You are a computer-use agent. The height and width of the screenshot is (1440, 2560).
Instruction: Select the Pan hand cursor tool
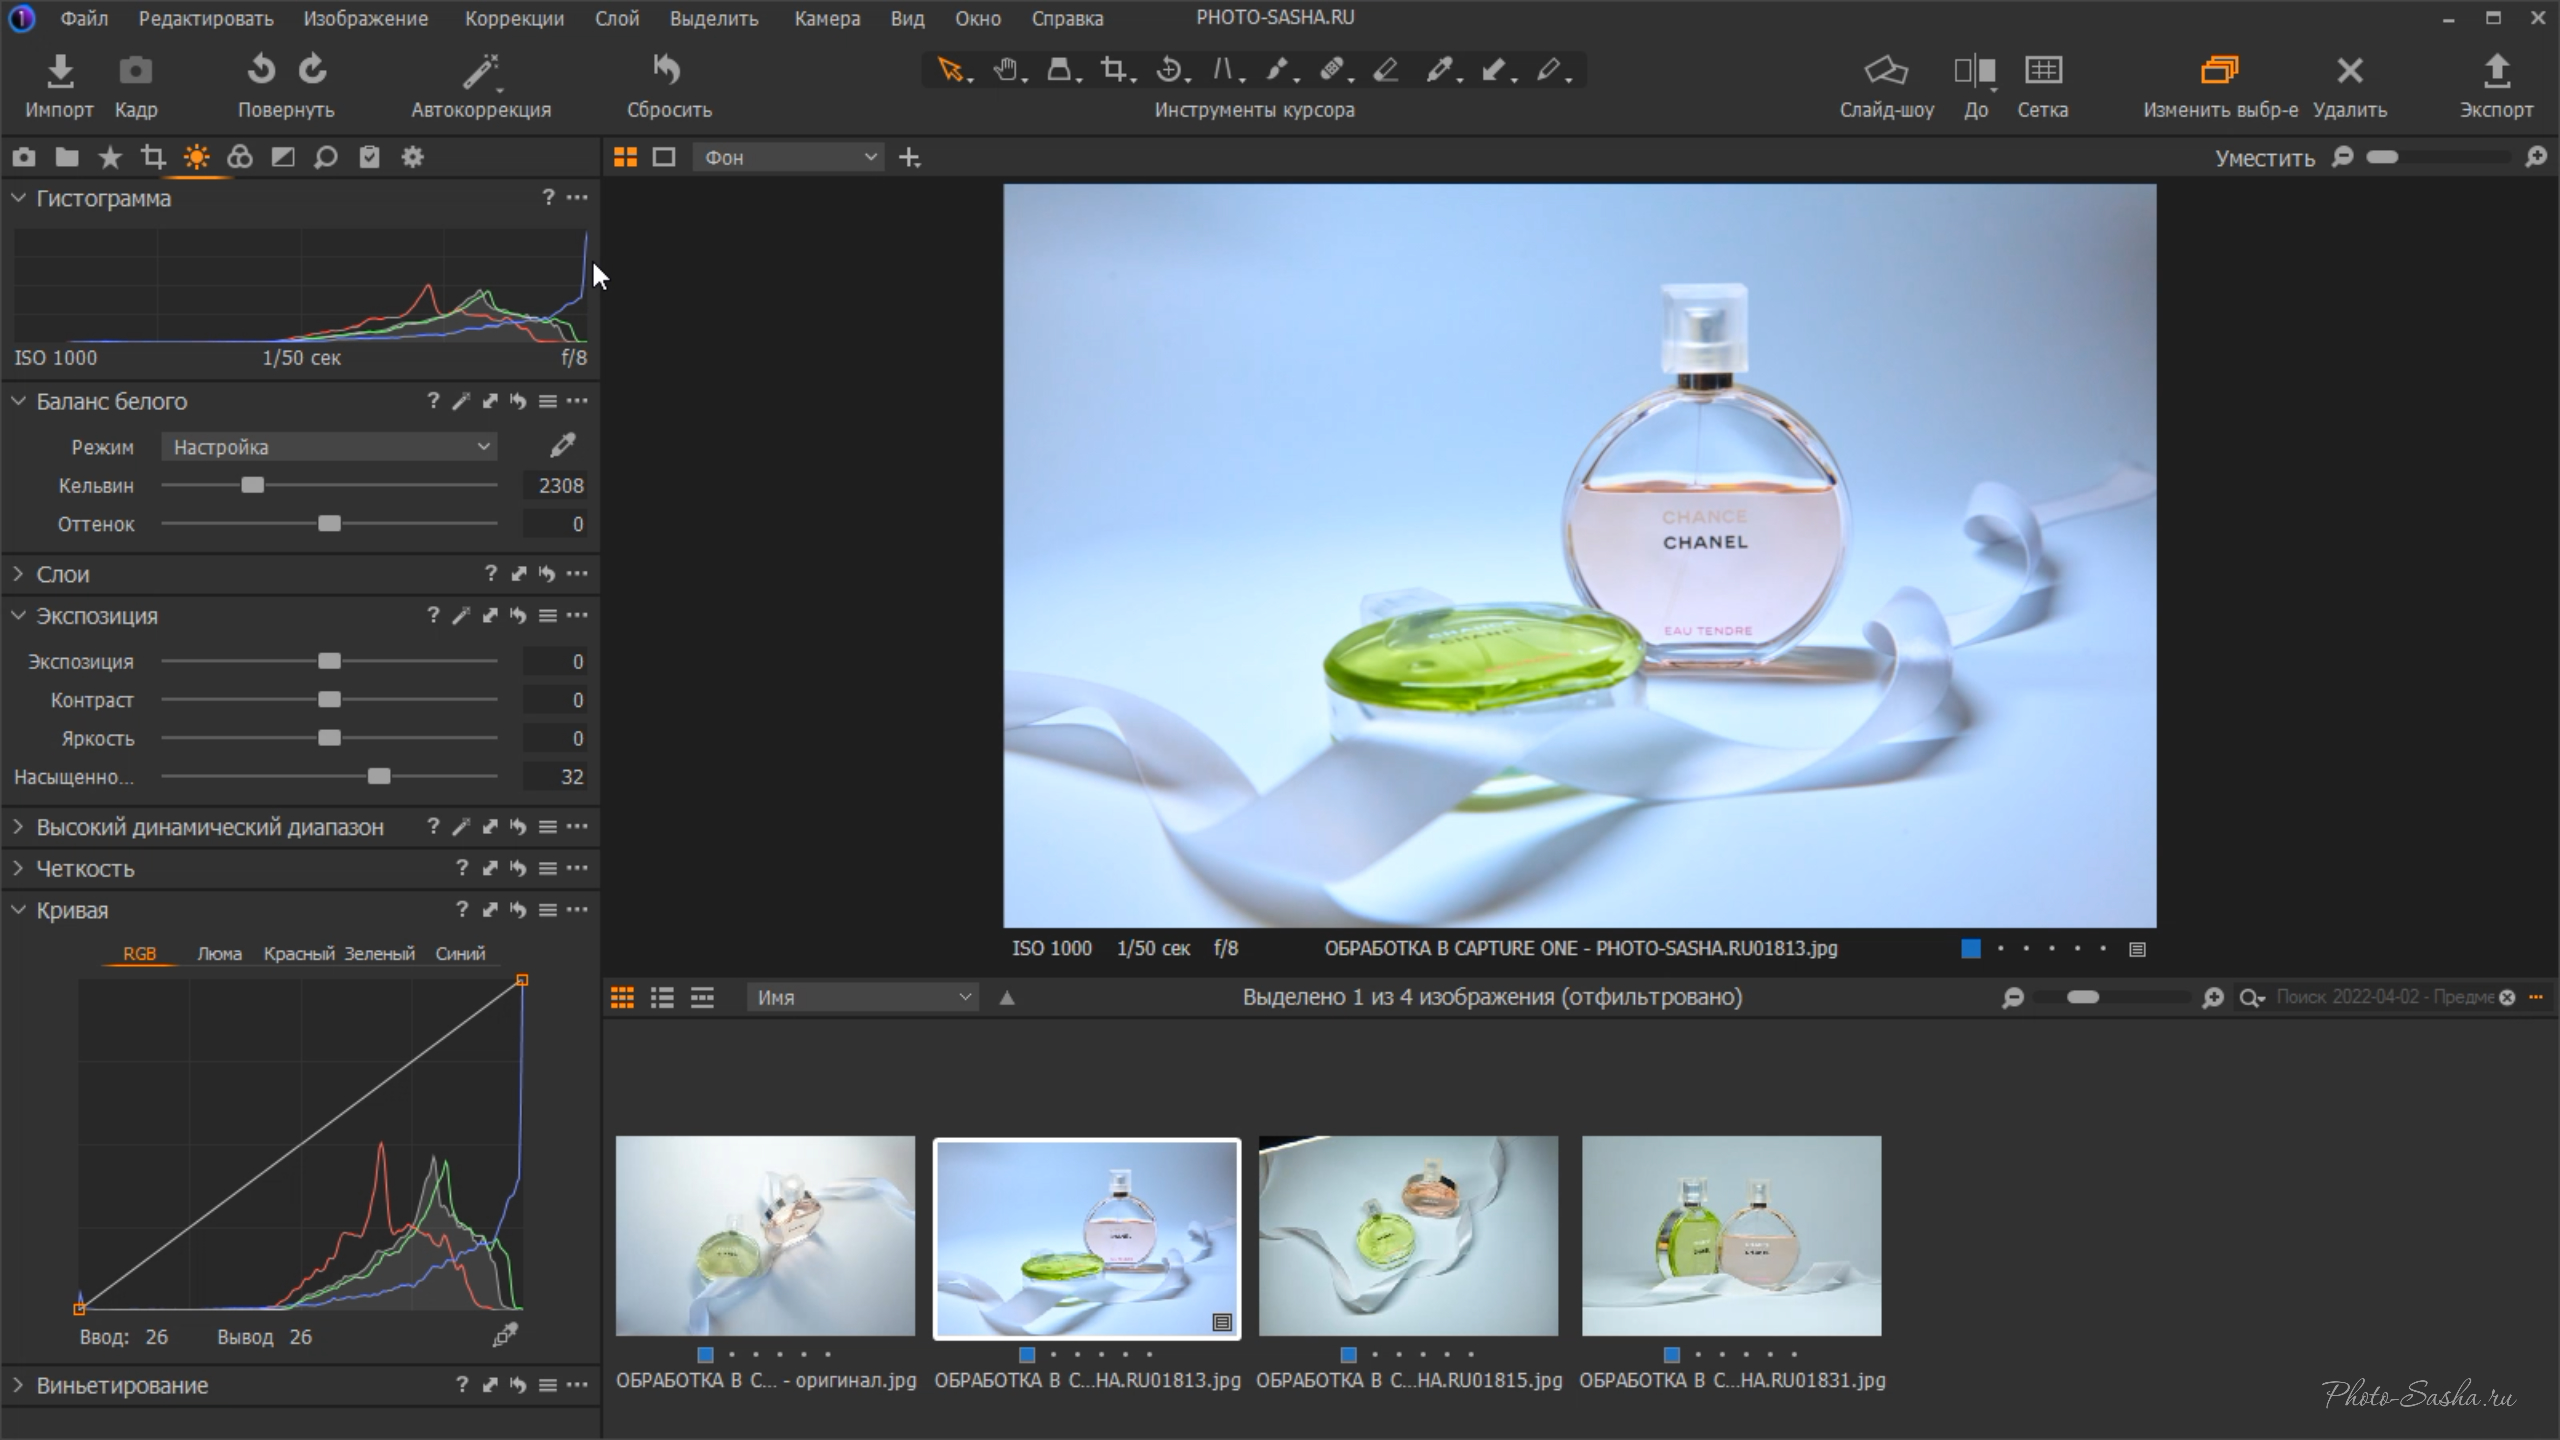pyautogui.click(x=1006, y=70)
